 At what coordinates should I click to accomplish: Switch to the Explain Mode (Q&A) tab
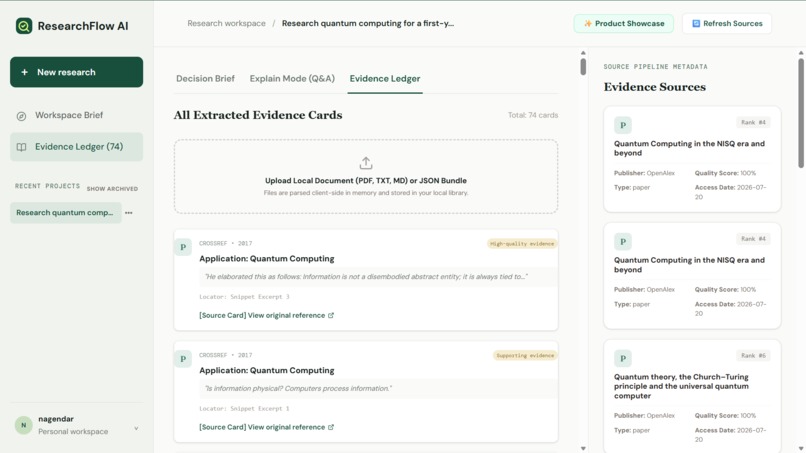(292, 79)
